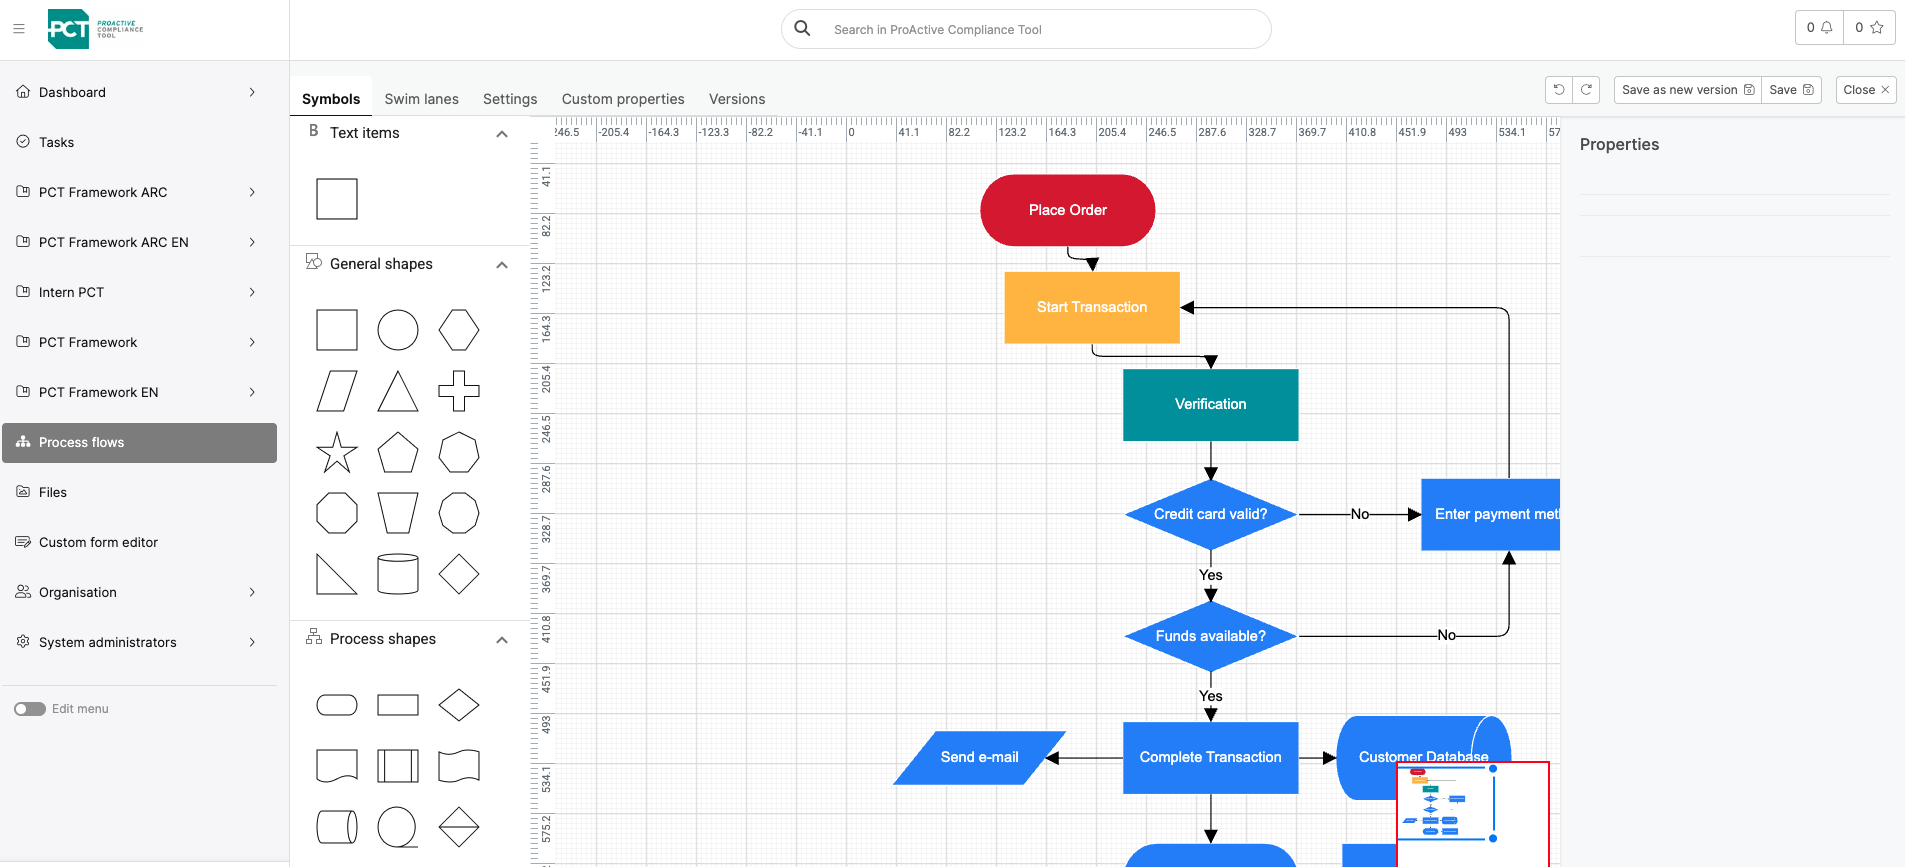Screen dimensions: 1905x867
Task: Open the Custom properties tab
Action: tap(623, 99)
